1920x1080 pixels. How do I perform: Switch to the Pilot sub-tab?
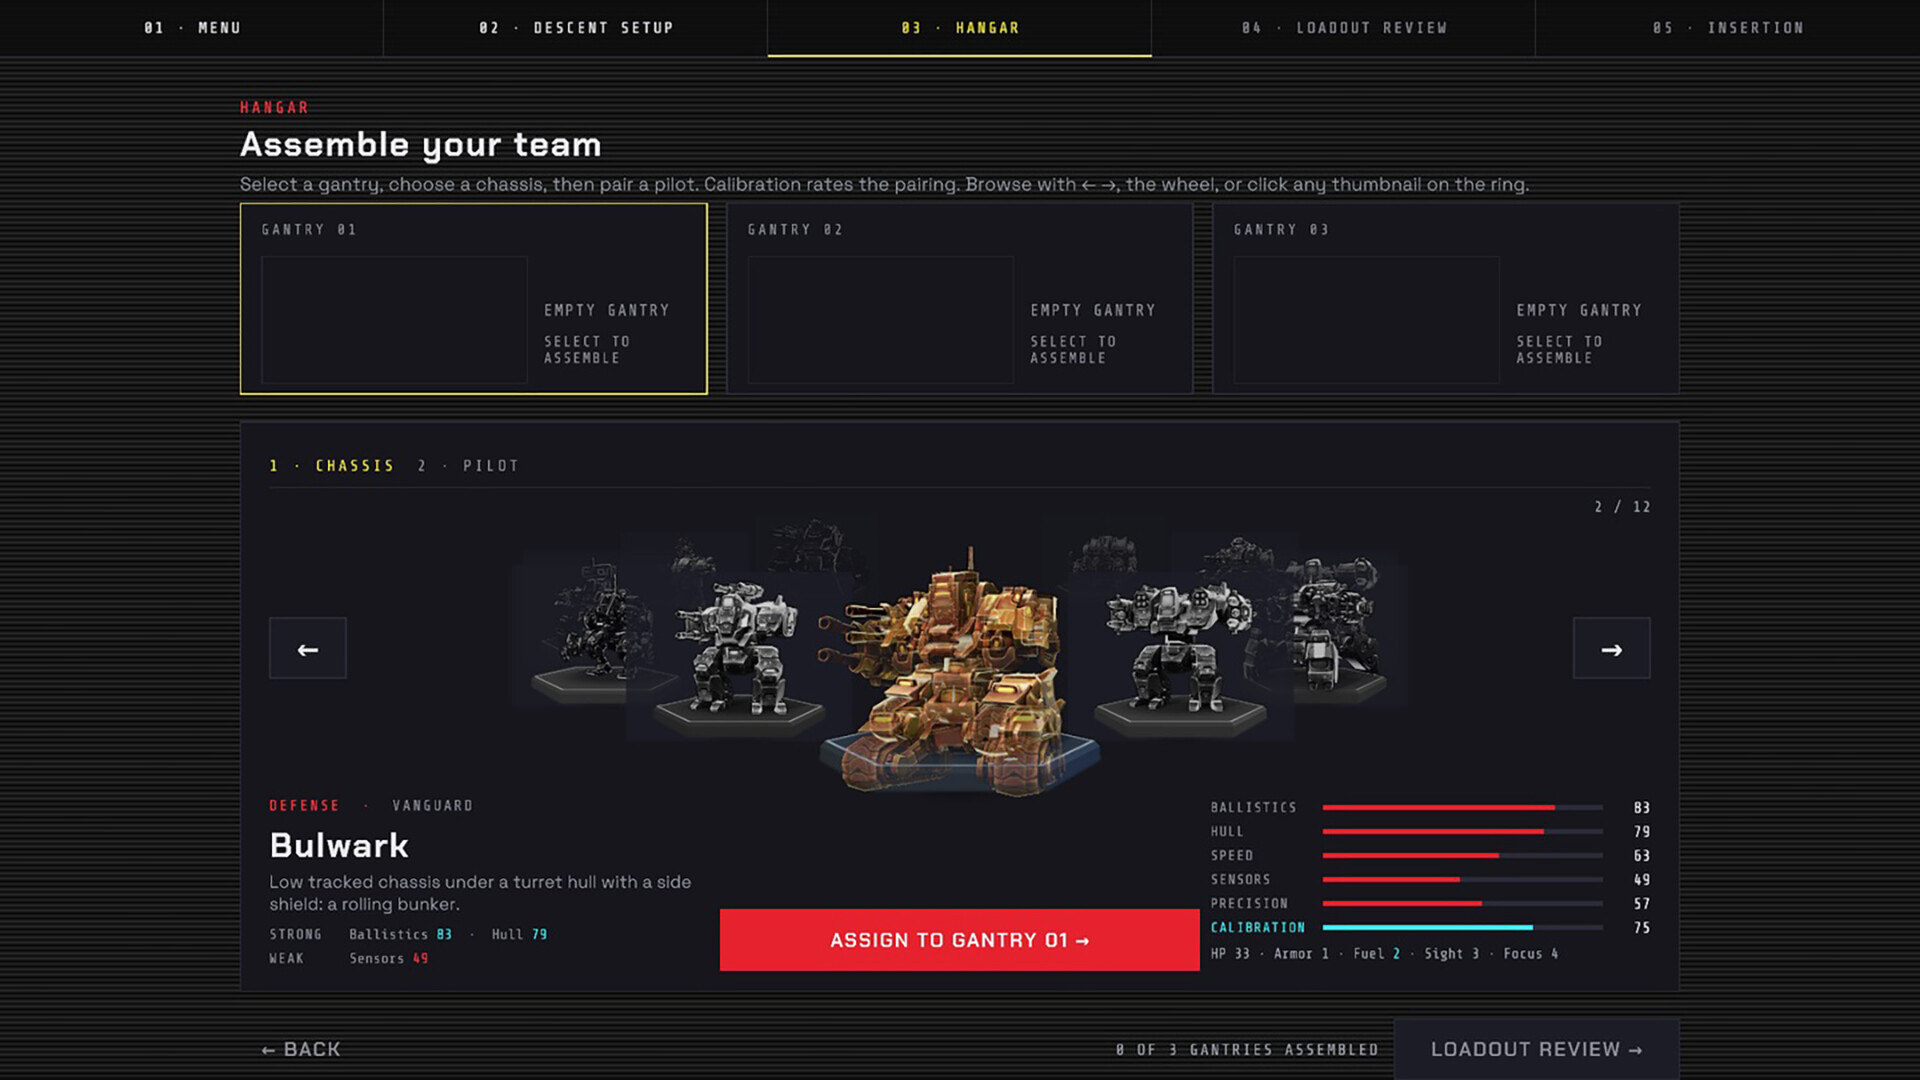click(468, 466)
